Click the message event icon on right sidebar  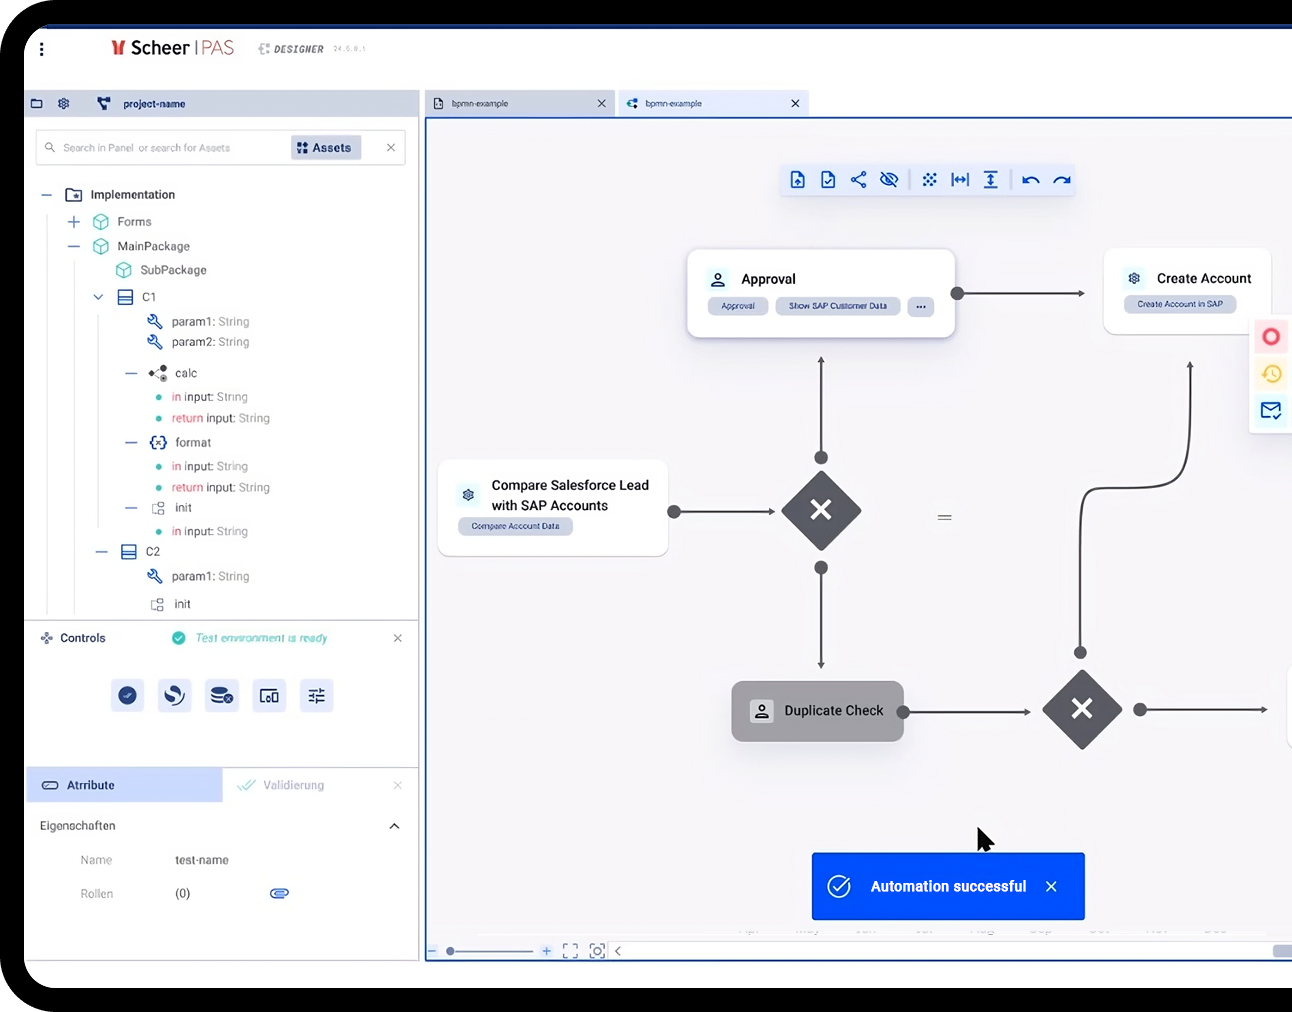click(x=1271, y=410)
